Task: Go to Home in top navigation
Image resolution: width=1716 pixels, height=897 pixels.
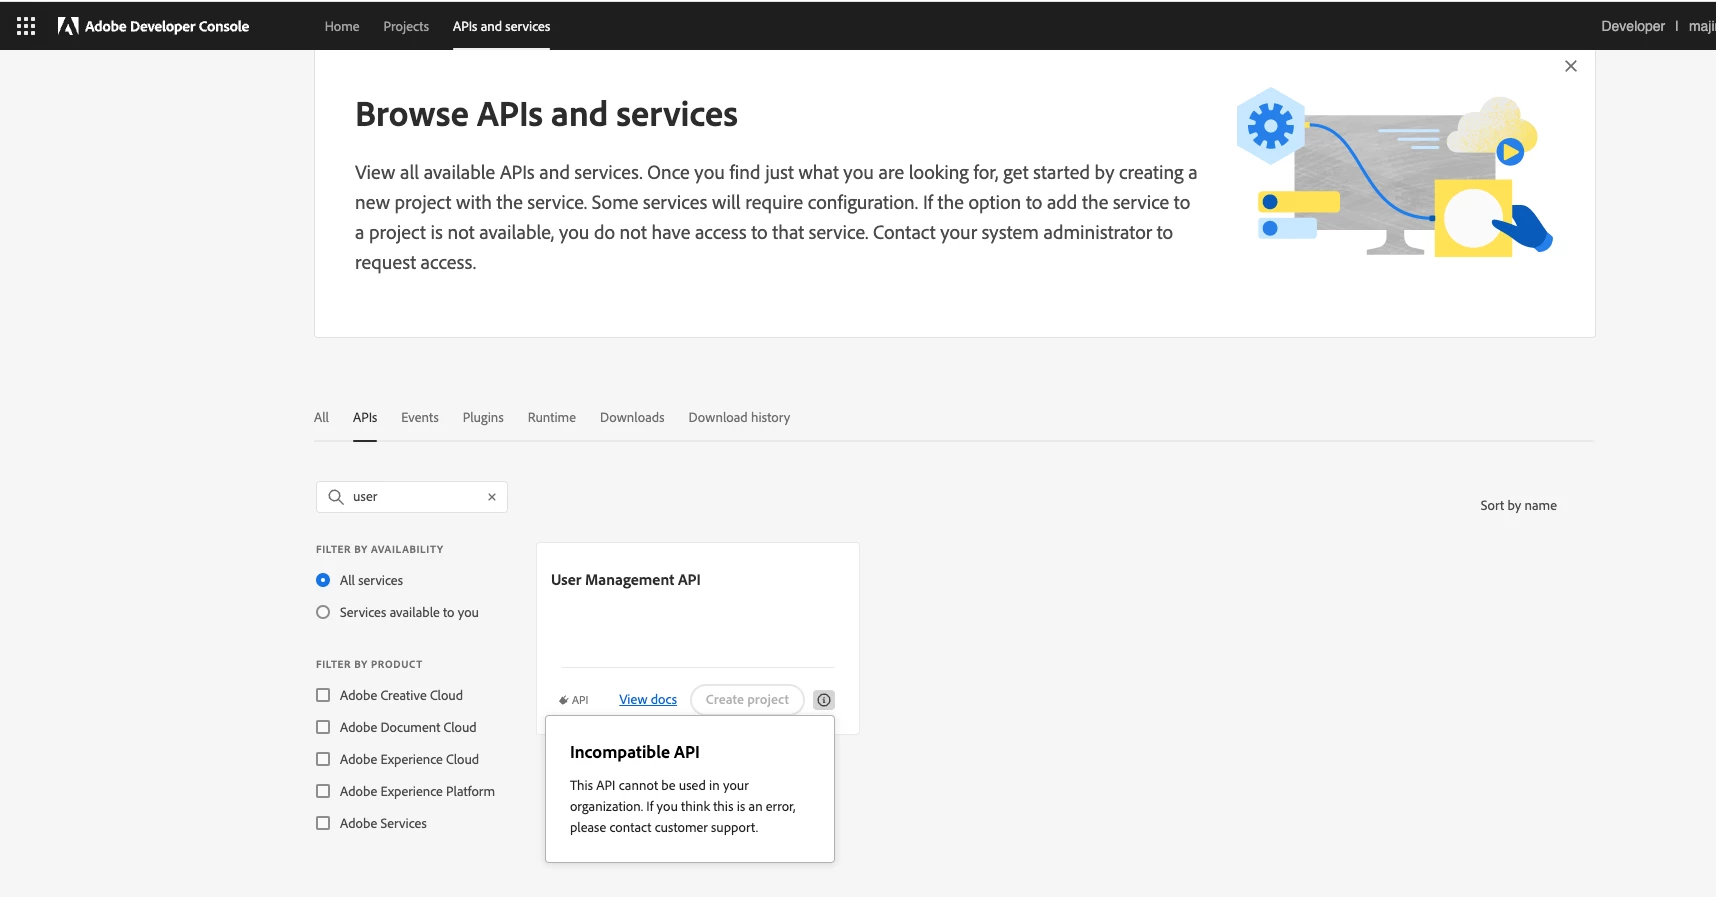Action: pyautogui.click(x=342, y=26)
